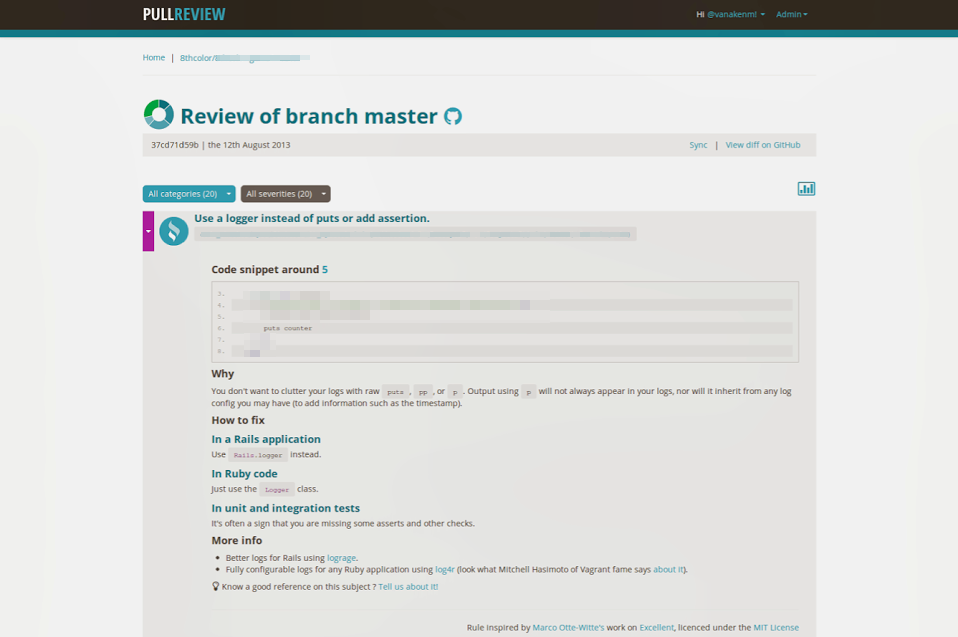
Task: Open the GitHub octocat icon beside title
Action: (x=453, y=116)
